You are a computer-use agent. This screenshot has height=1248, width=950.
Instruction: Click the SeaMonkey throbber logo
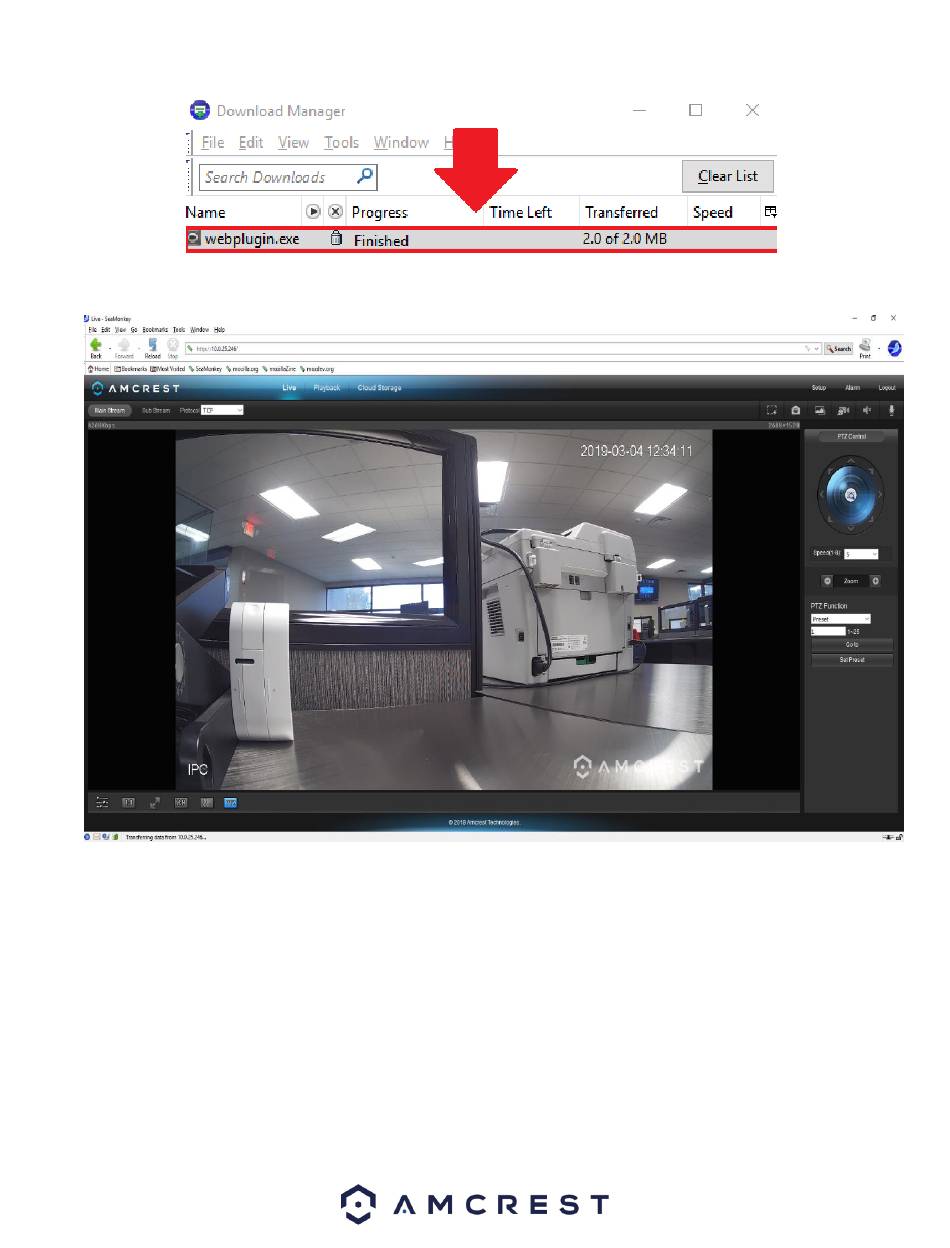894,348
